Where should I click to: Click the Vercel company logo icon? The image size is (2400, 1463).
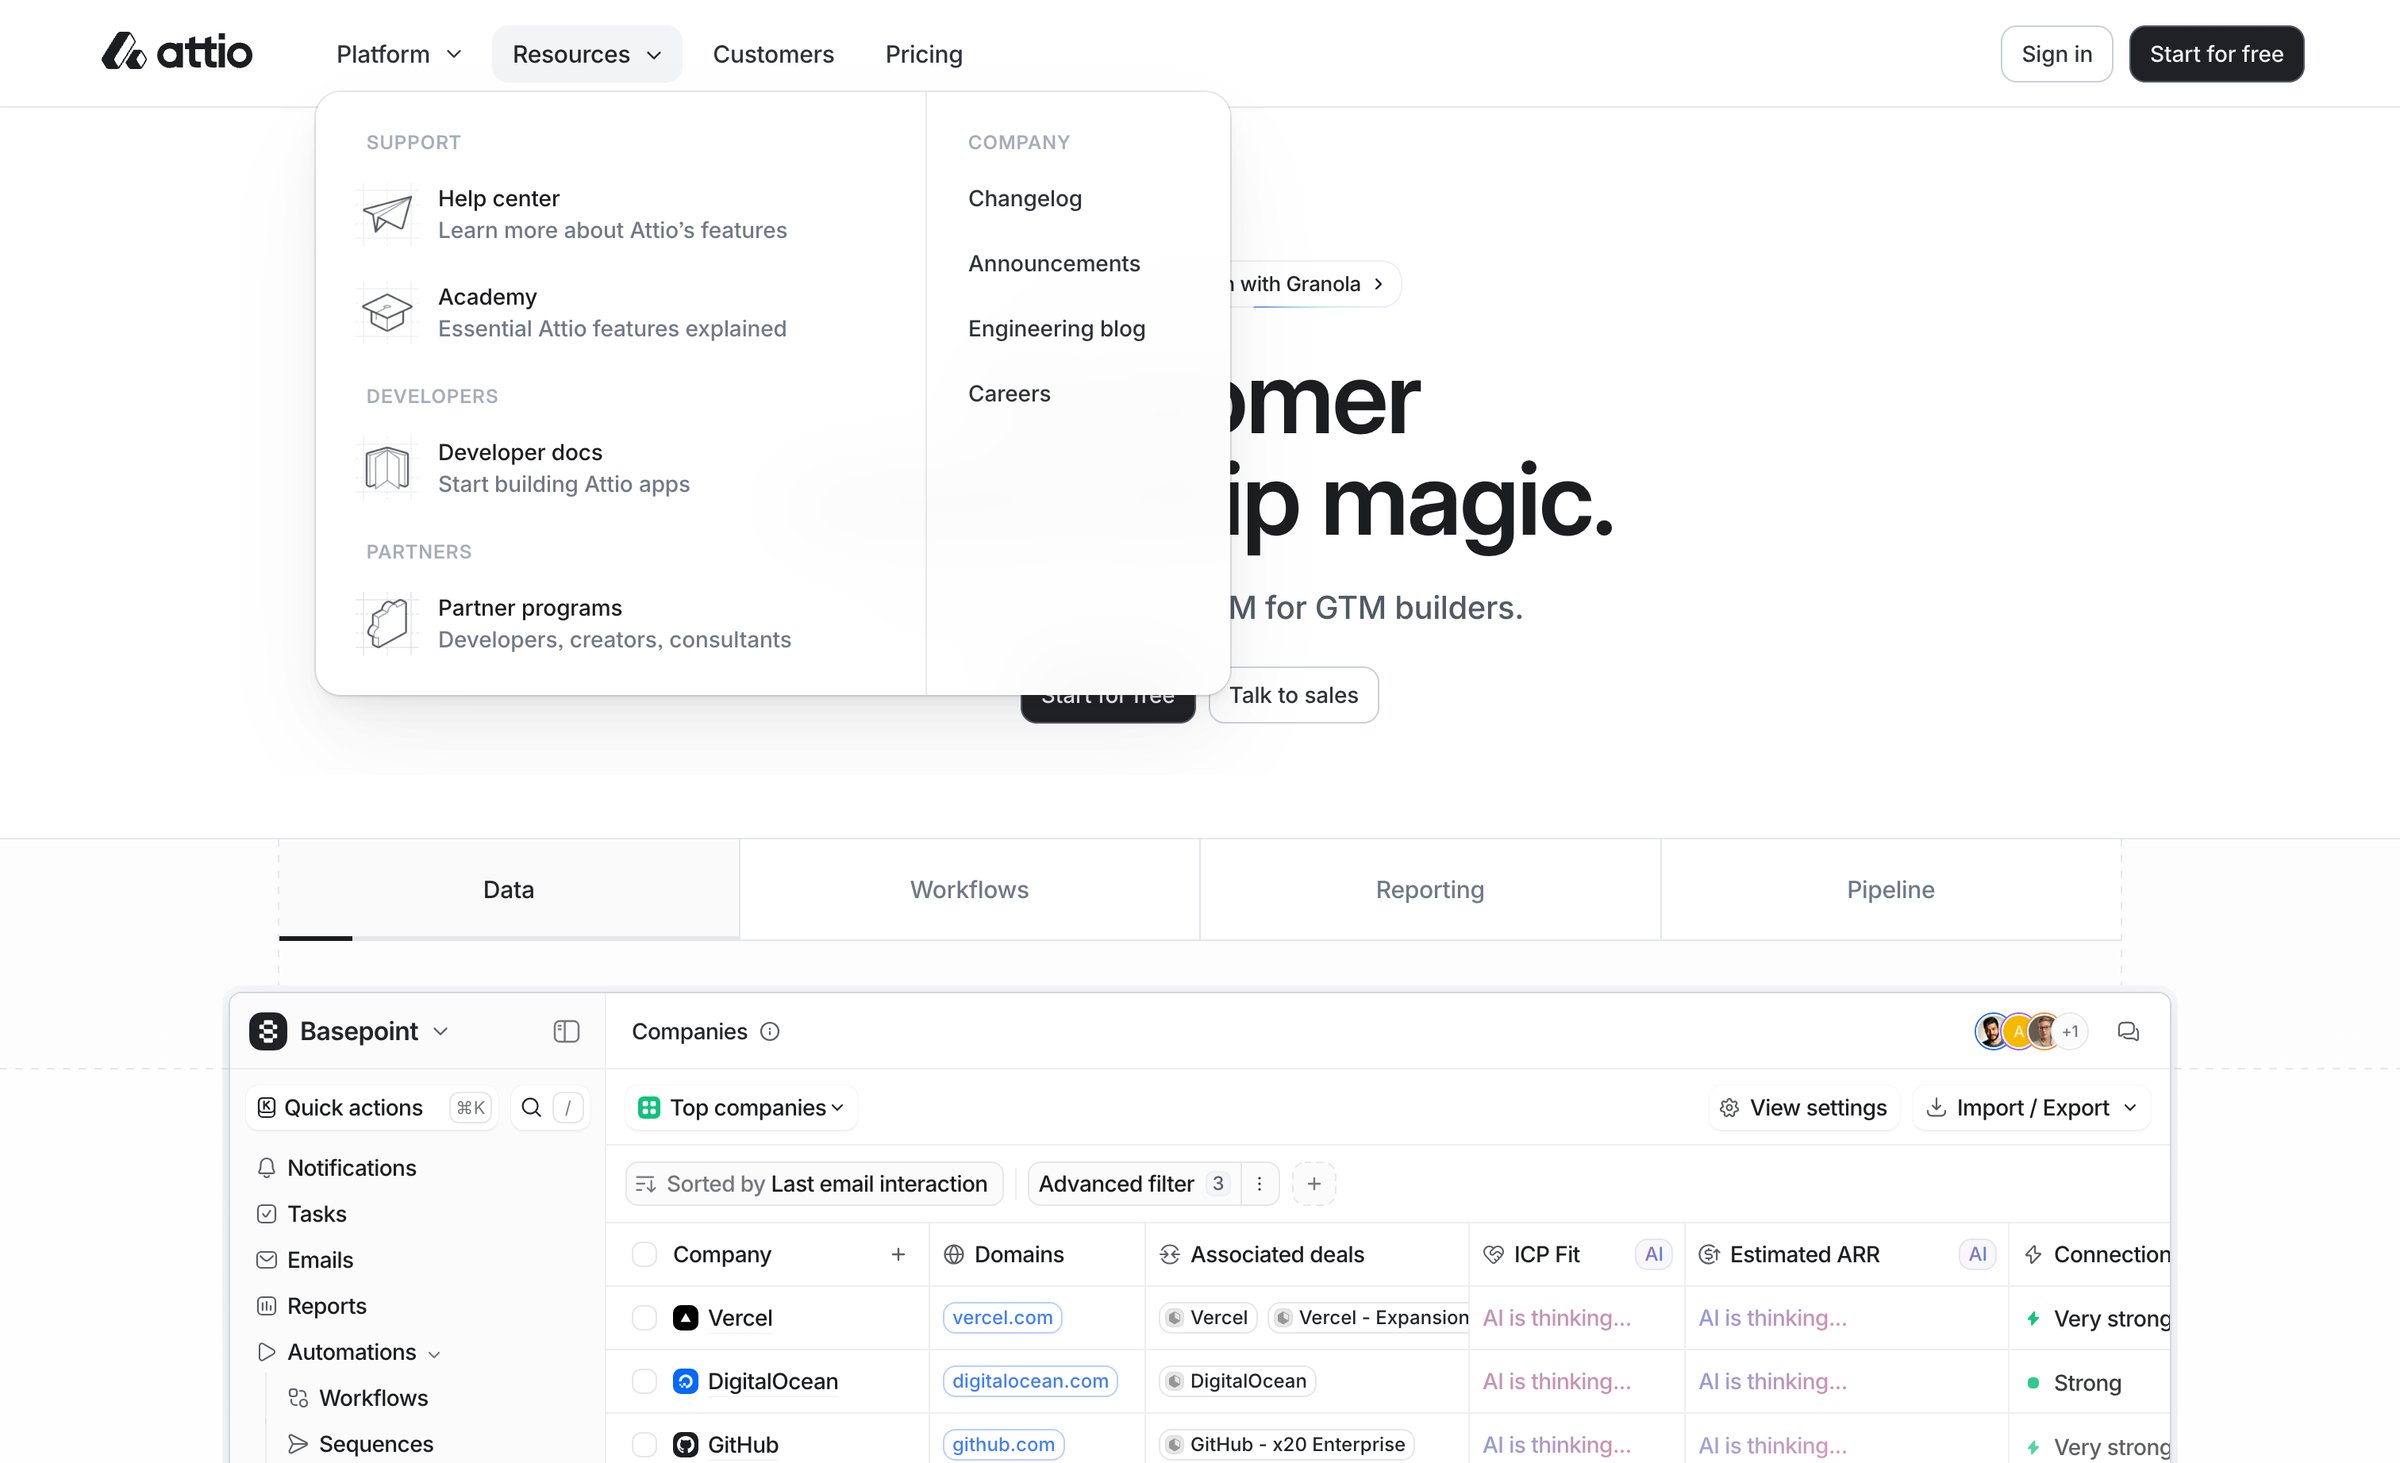pos(685,1318)
